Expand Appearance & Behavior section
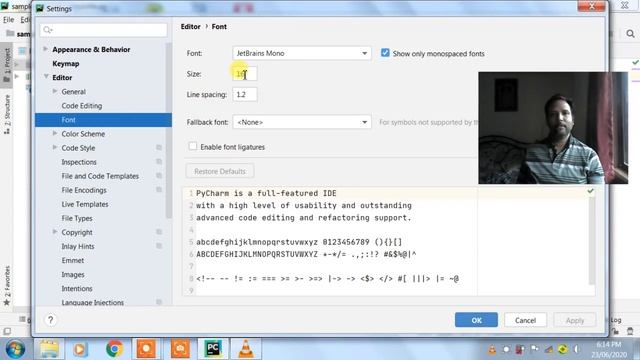The width and height of the screenshot is (640, 360). 46,49
